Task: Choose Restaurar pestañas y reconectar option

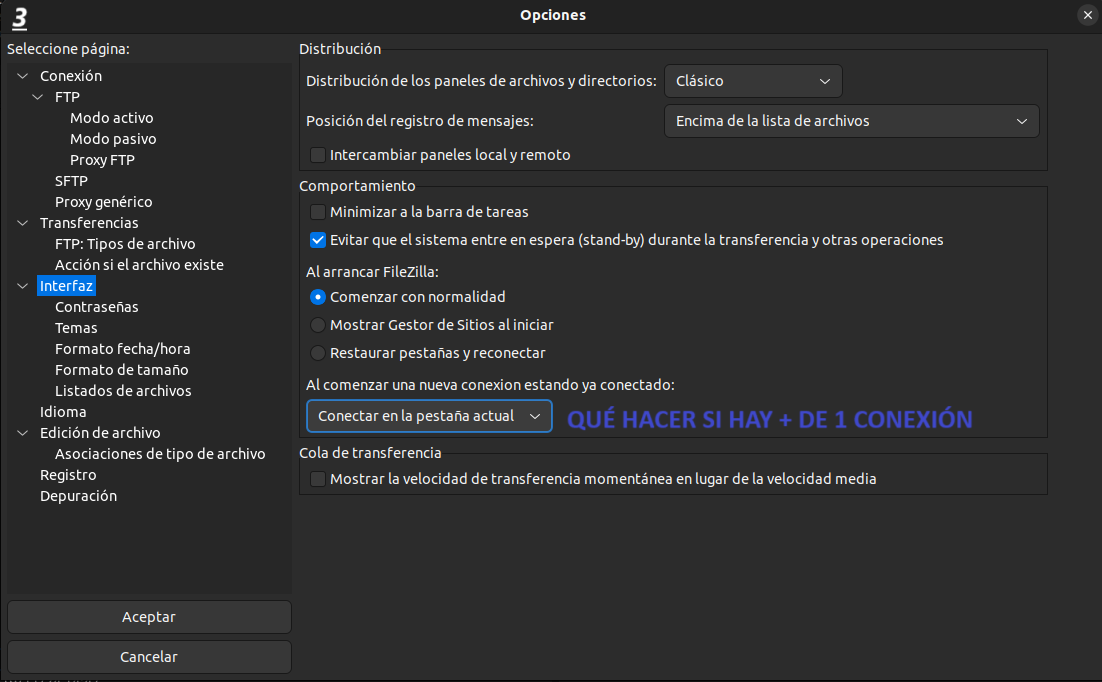Action: point(318,353)
